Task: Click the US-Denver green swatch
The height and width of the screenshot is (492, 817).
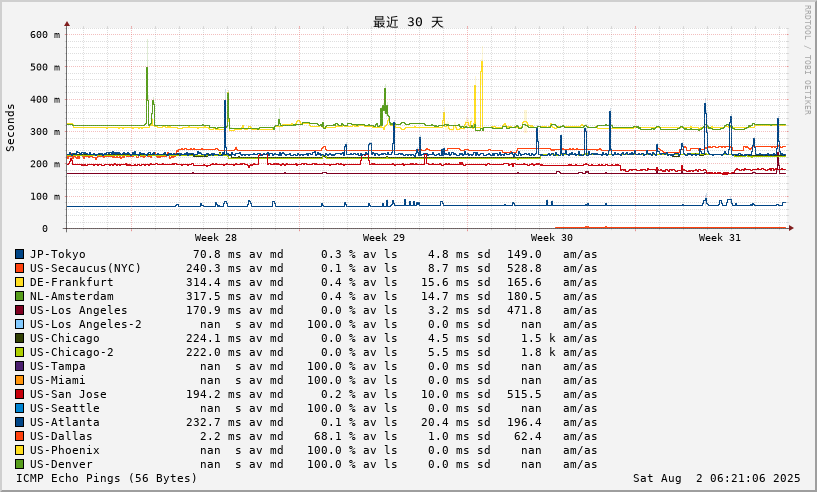Action: [x=19, y=464]
